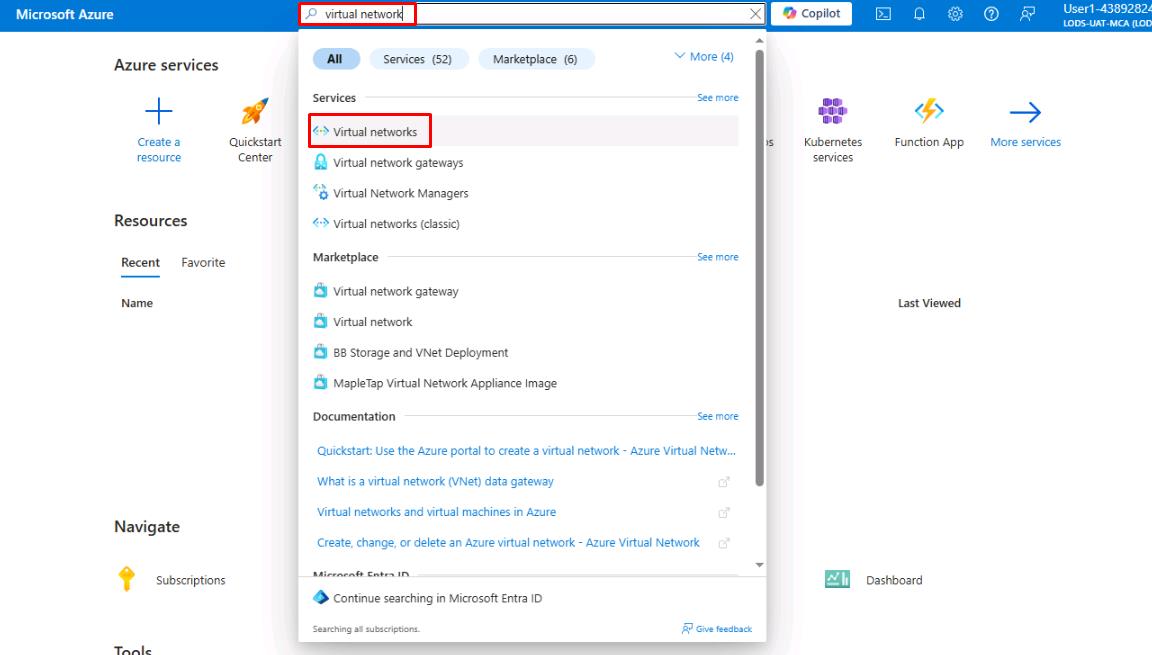Open Marketplace Virtual network gateway item

pyautogui.click(x=525, y=292)
